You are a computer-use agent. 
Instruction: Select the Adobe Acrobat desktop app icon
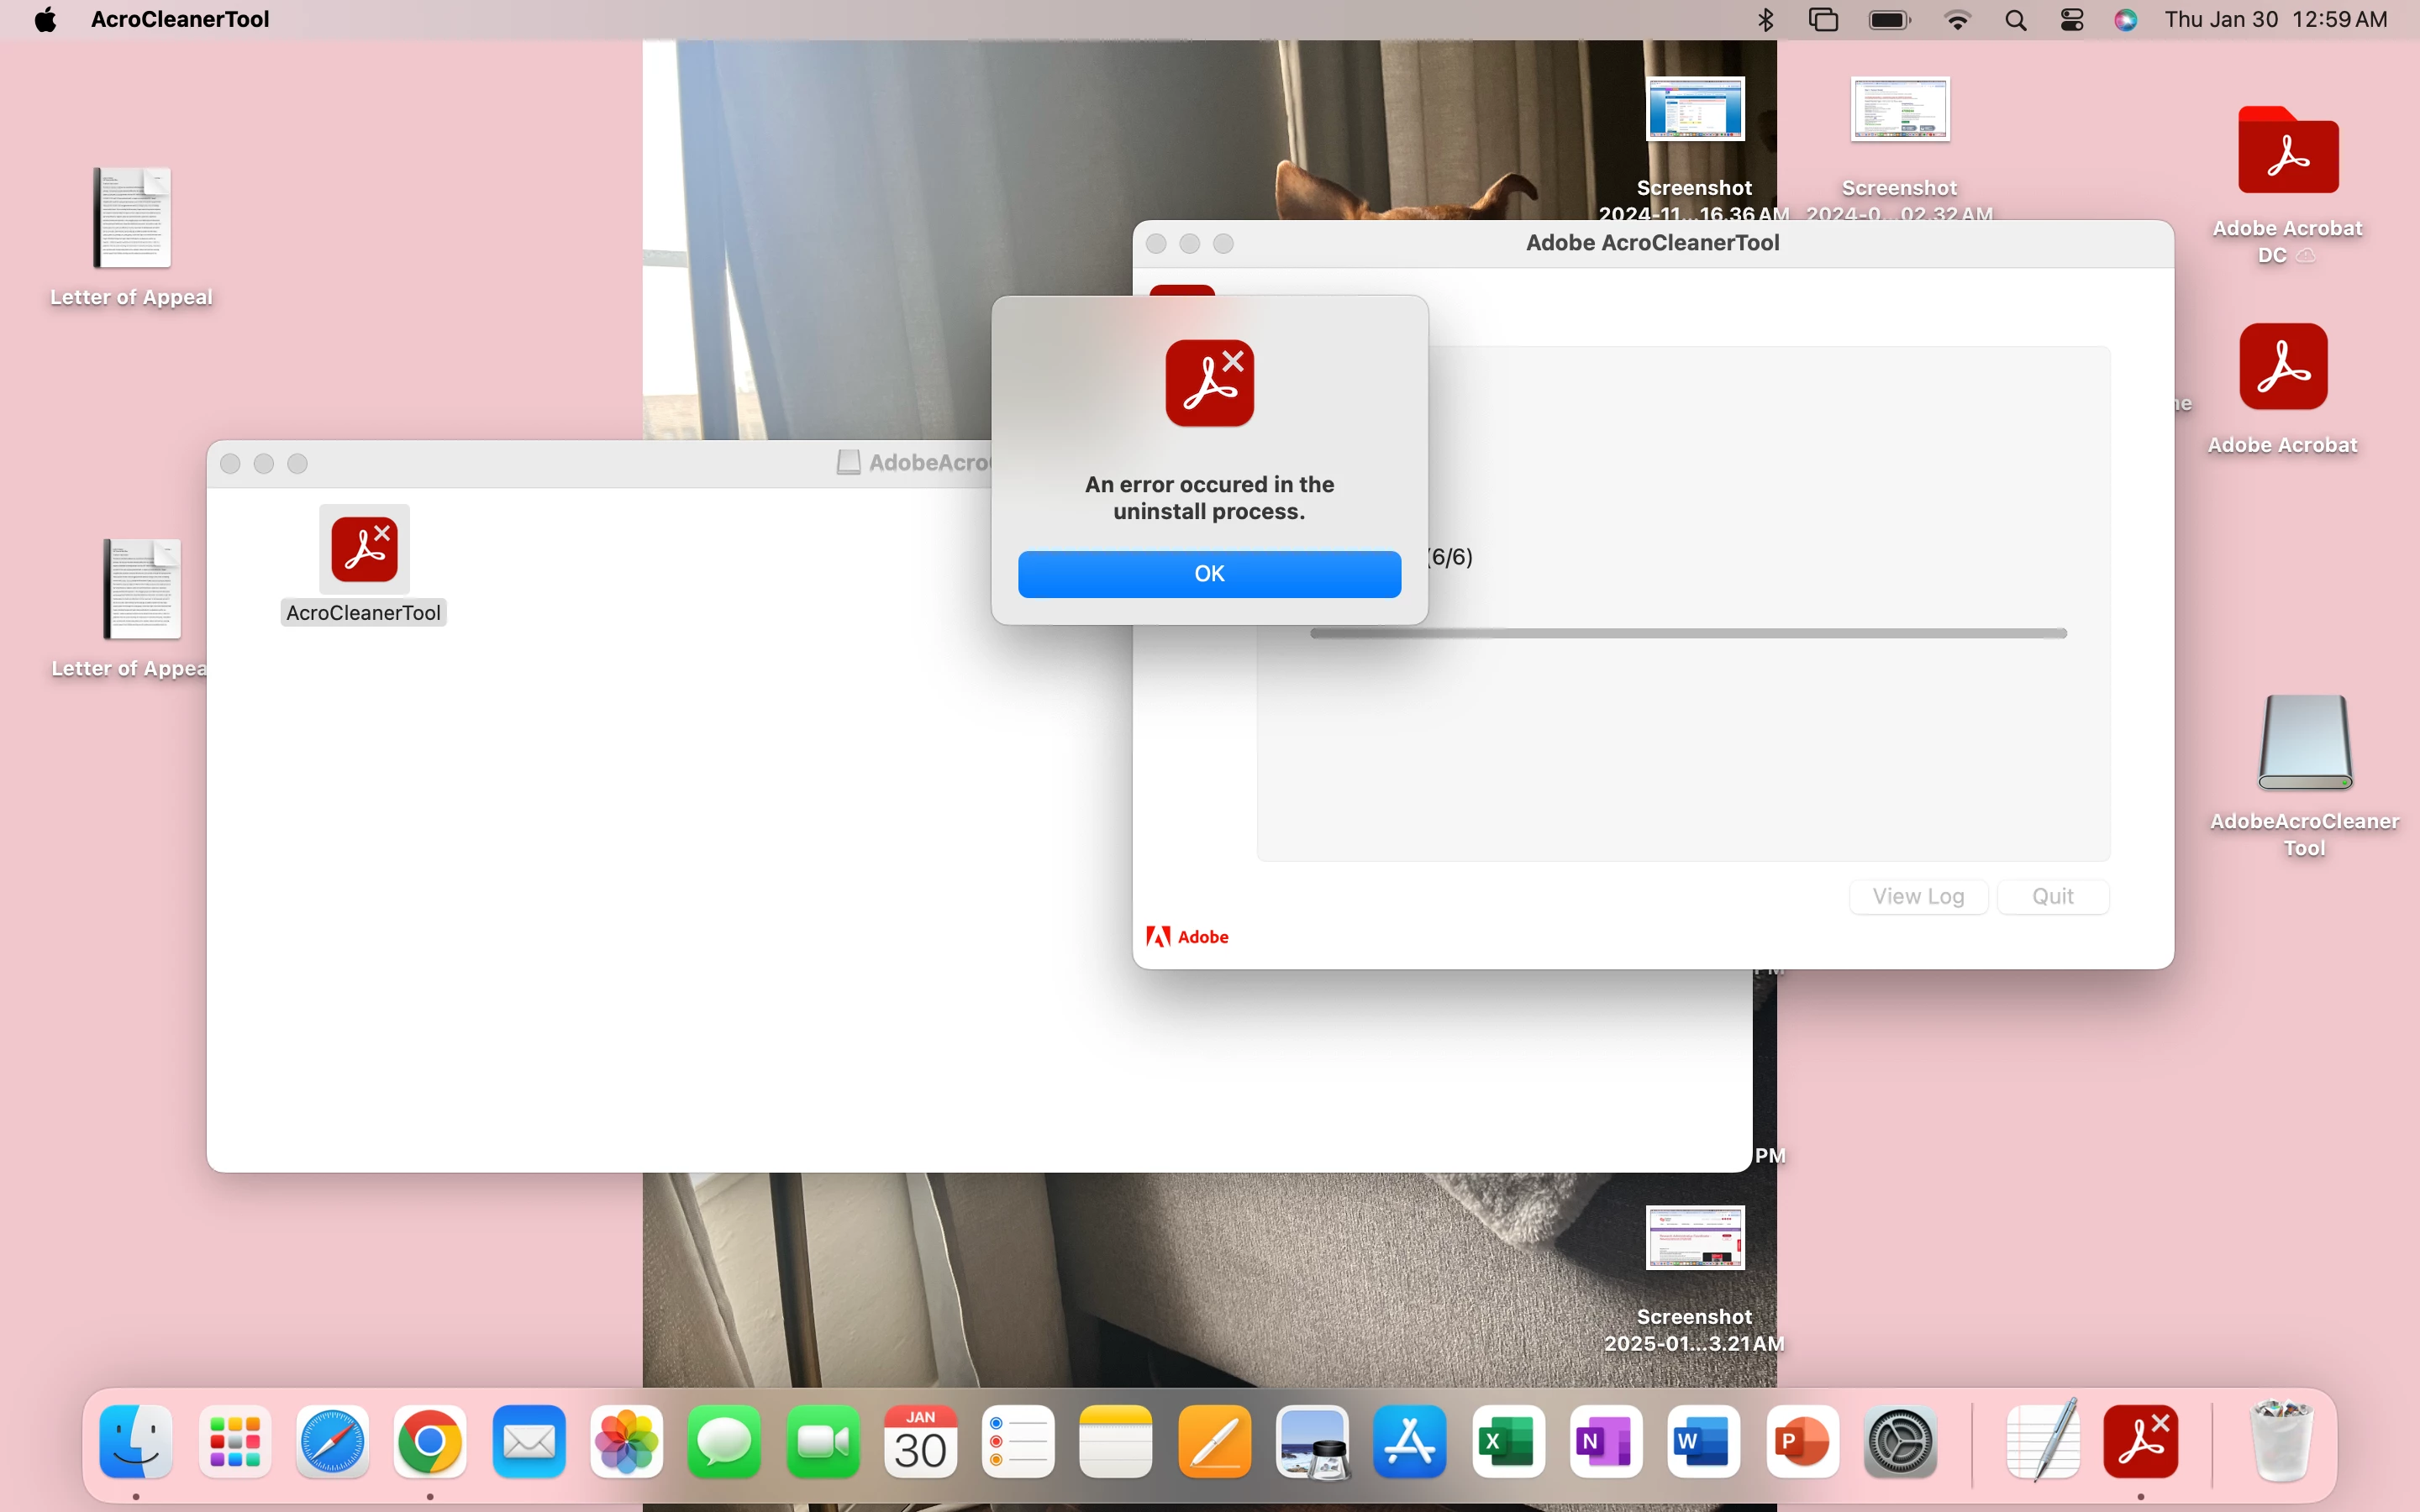tap(2282, 367)
